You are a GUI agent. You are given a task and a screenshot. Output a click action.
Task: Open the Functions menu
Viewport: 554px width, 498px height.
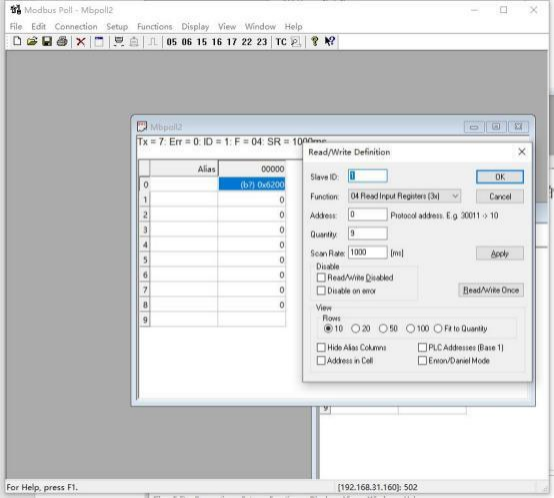pos(155,26)
